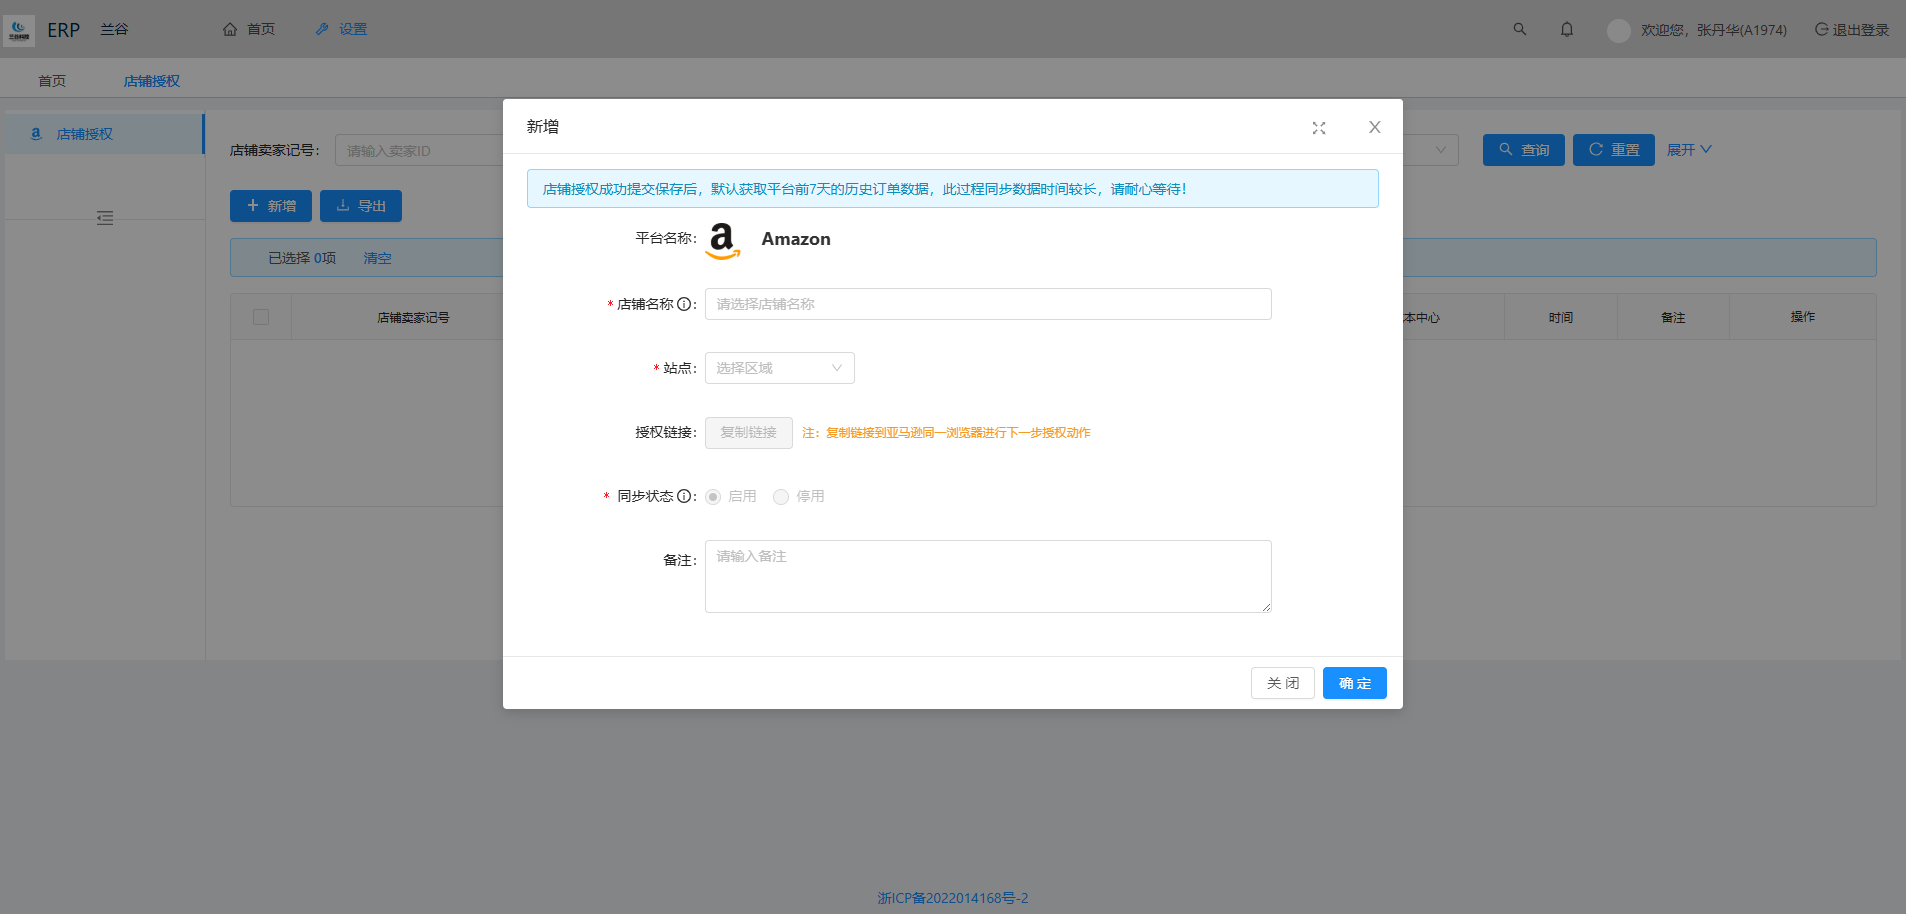This screenshot has height=914, width=1906.
Task: Close the 新增 dialog with X icon
Action: pos(1374,127)
